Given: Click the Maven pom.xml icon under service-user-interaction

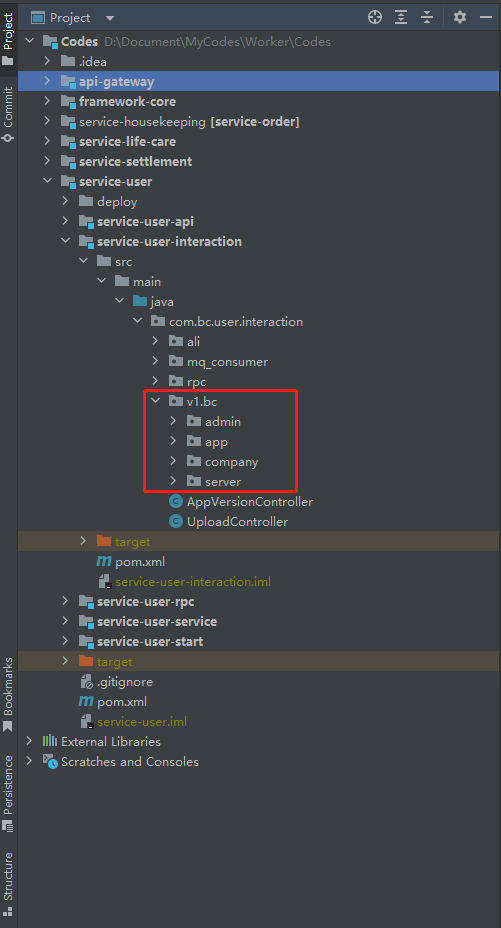Looking at the screenshot, I should pos(104,562).
